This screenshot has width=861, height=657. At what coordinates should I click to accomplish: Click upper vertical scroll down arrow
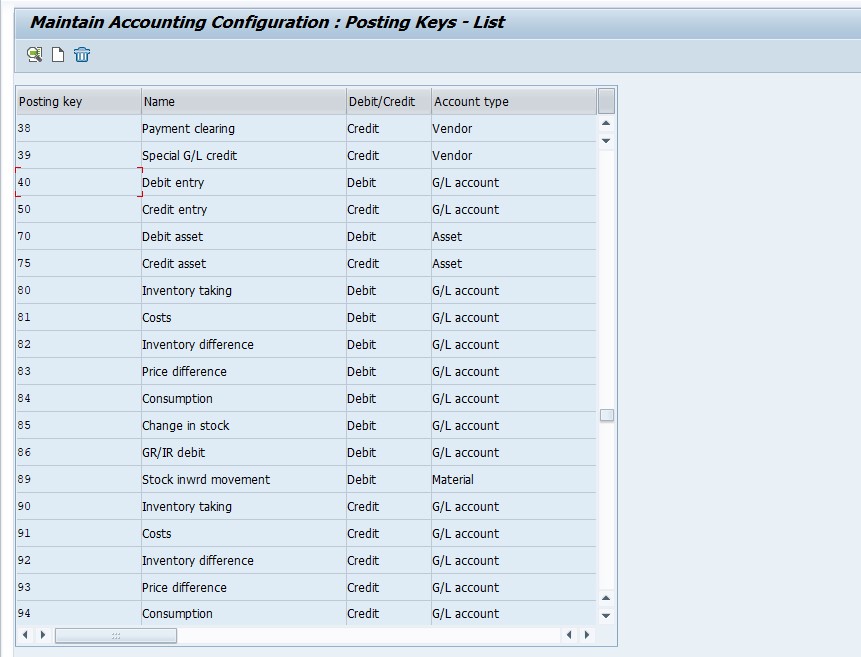click(606, 141)
